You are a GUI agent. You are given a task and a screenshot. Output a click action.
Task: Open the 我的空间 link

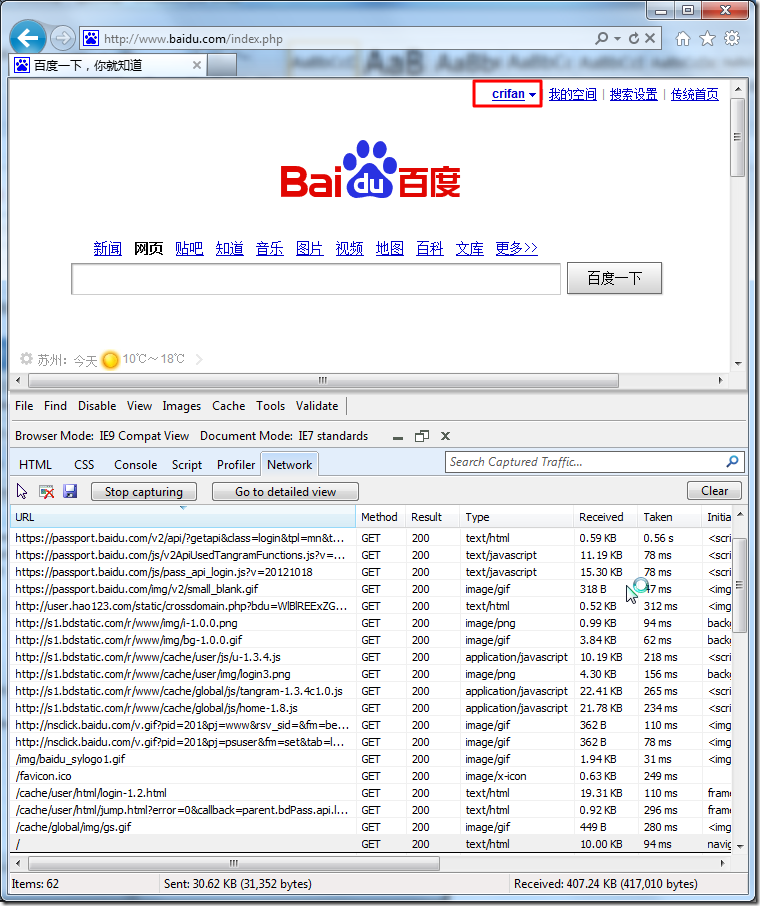tap(572, 94)
